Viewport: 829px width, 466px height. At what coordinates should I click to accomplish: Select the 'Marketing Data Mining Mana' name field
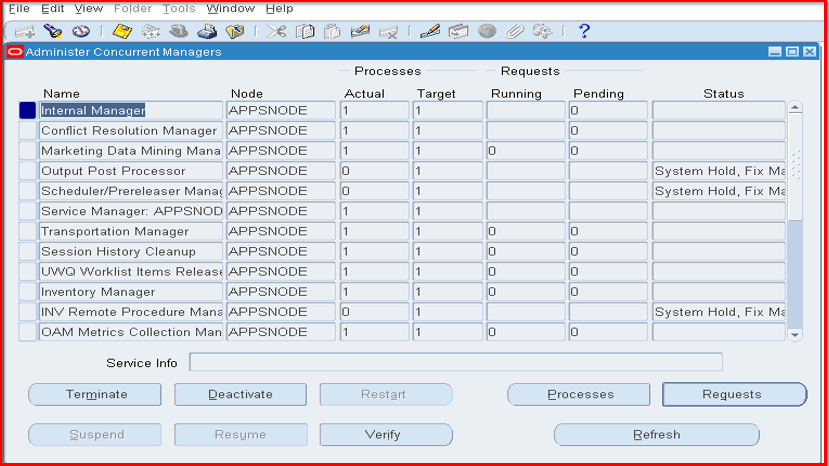131,151
